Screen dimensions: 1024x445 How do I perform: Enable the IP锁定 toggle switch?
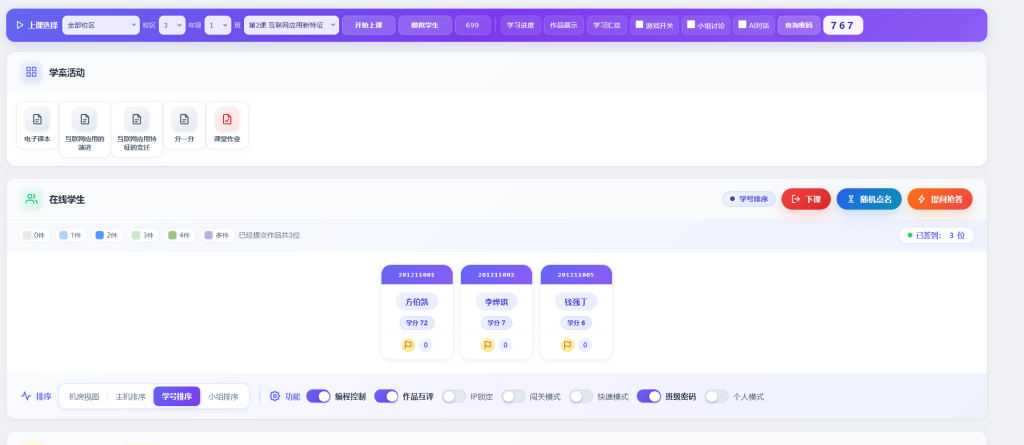coord(454,396)
